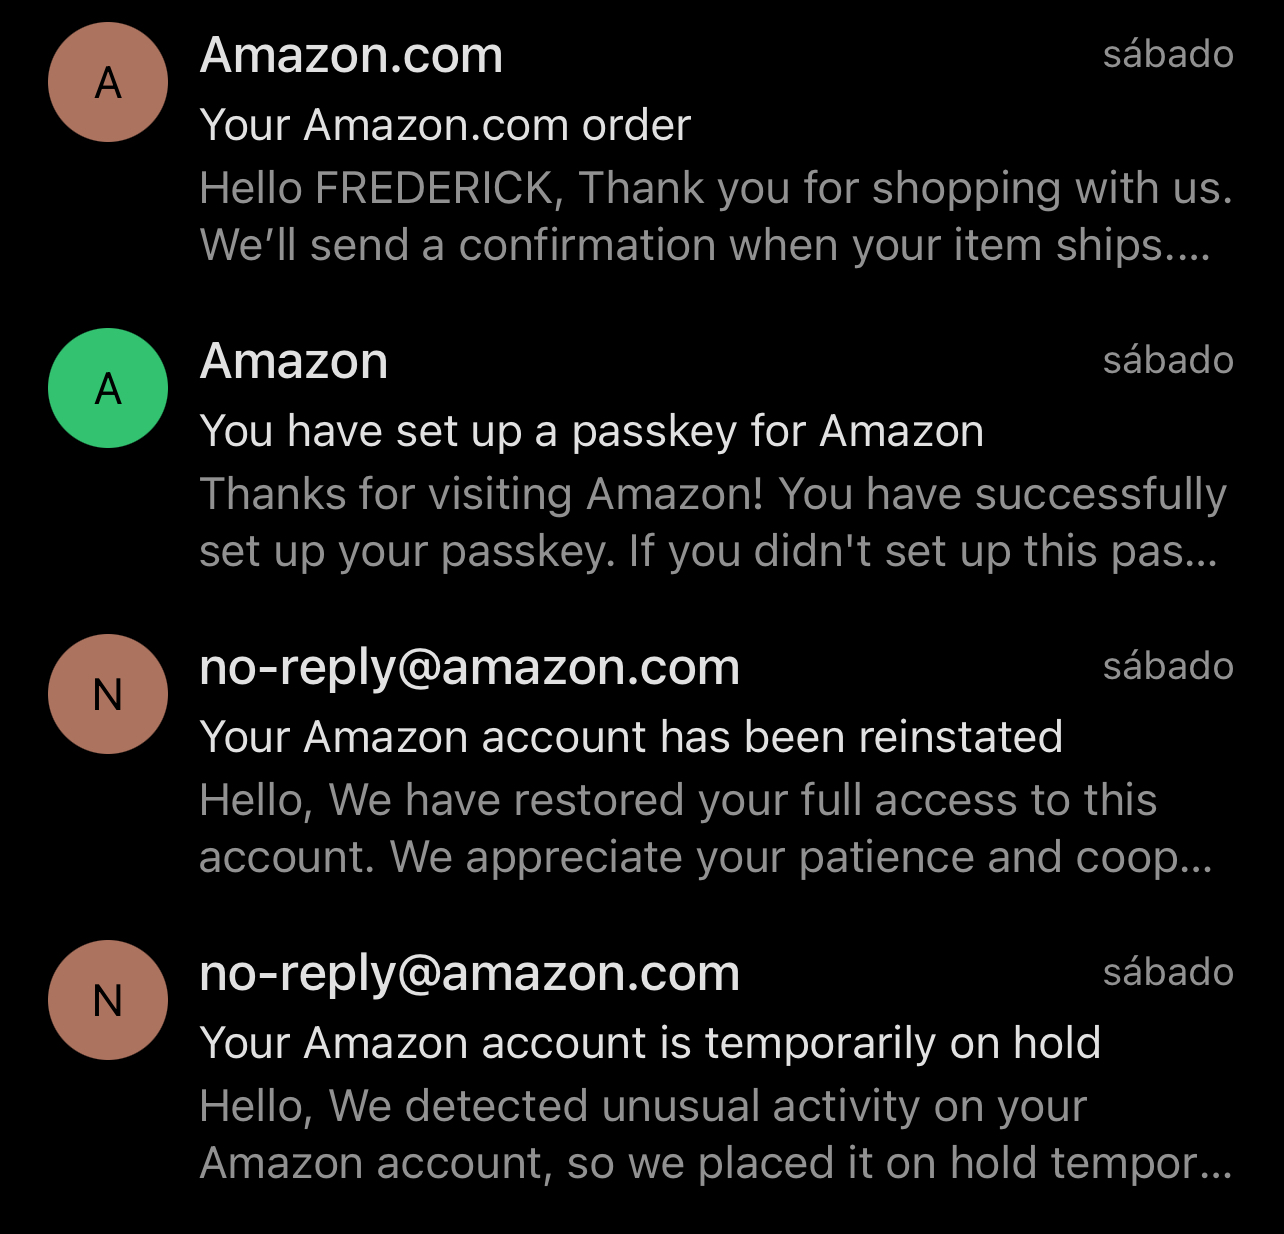Click the no-reply@amazon.com sender above the reinstated subject
Viewport: 1284px width, 1234px height.
(469, 667)
